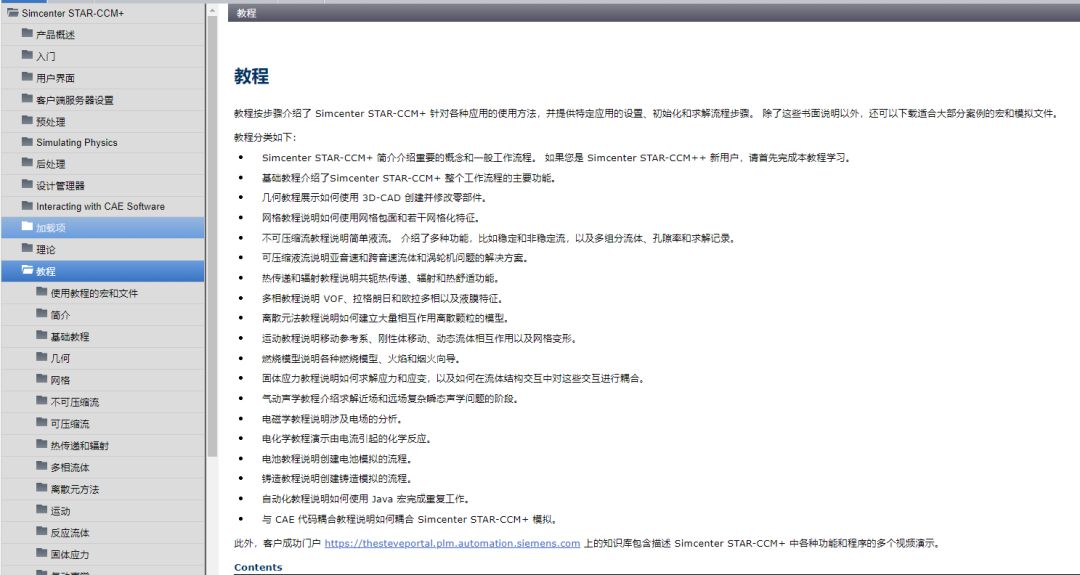
Task: Click the folder icon next to 用户界面
Action: coord(28,77)
